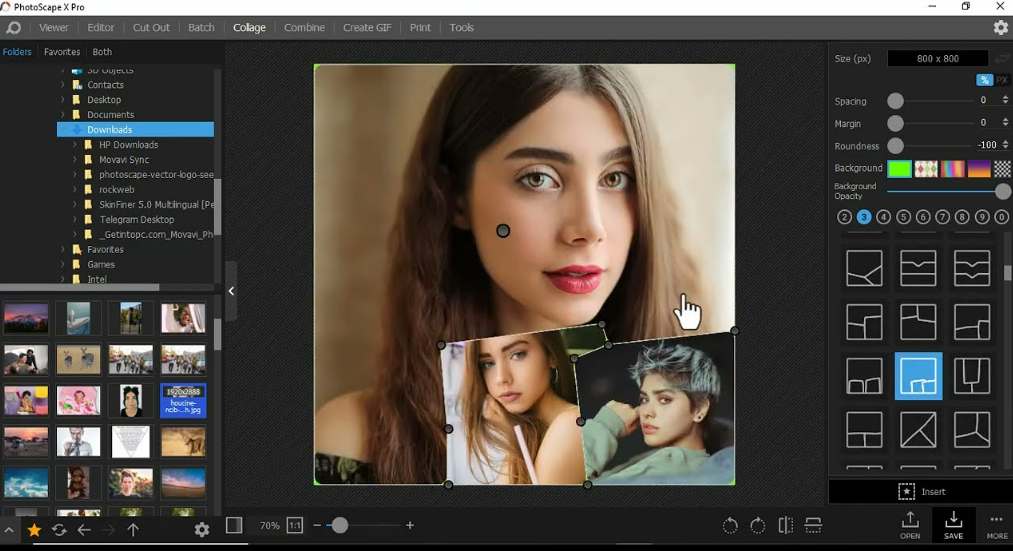
Task: Open the Create GIF tab
Action: (366, 28)
